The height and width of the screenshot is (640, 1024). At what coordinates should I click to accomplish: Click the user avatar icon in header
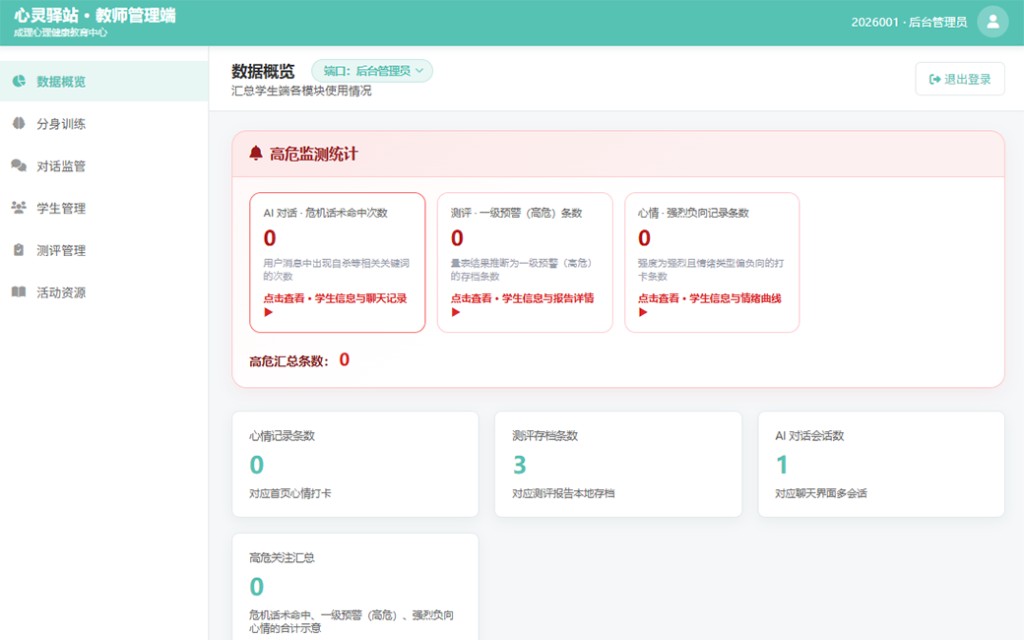pyautogui.click(x=993, y=22)
